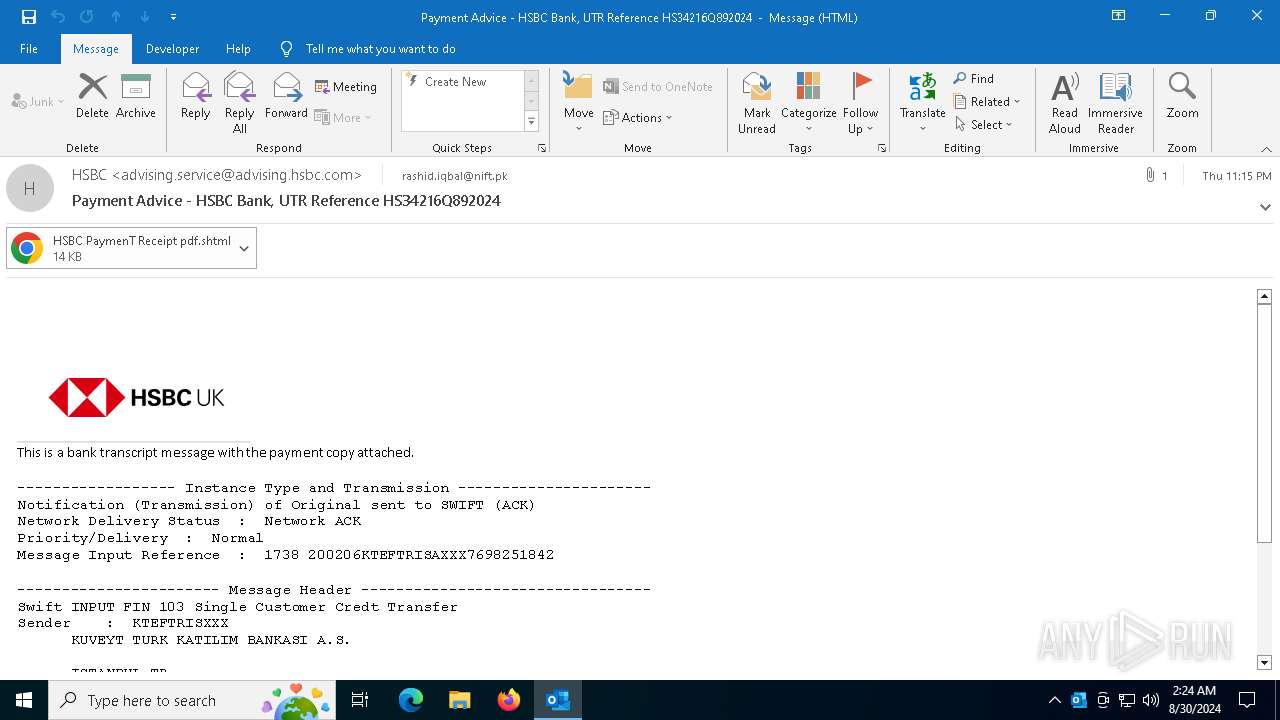Open the system tray hidden icons chevron
This screenshot has width=1280, height=720.
[x=1055, y=700]
